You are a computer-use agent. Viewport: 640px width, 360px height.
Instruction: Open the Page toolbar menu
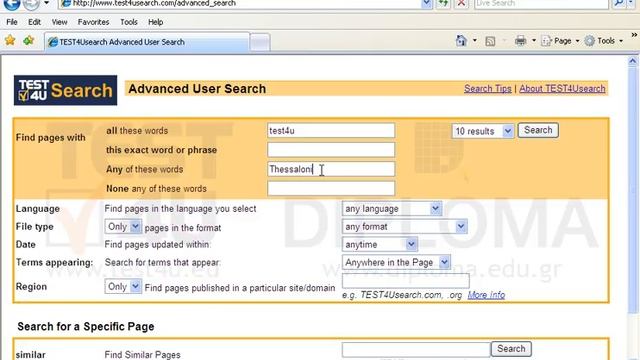pos(560,41)
